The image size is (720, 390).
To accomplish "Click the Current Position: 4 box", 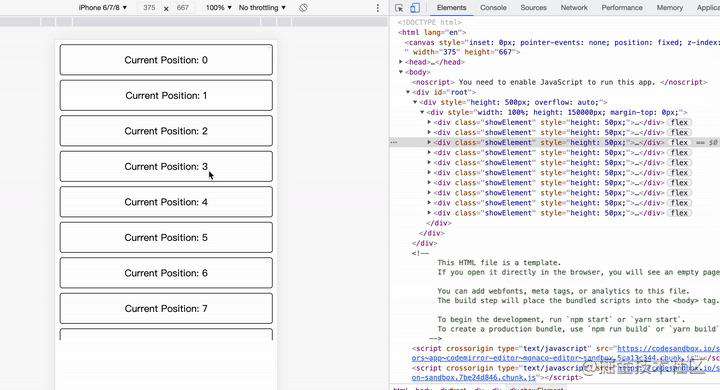I will coord(166,202).
